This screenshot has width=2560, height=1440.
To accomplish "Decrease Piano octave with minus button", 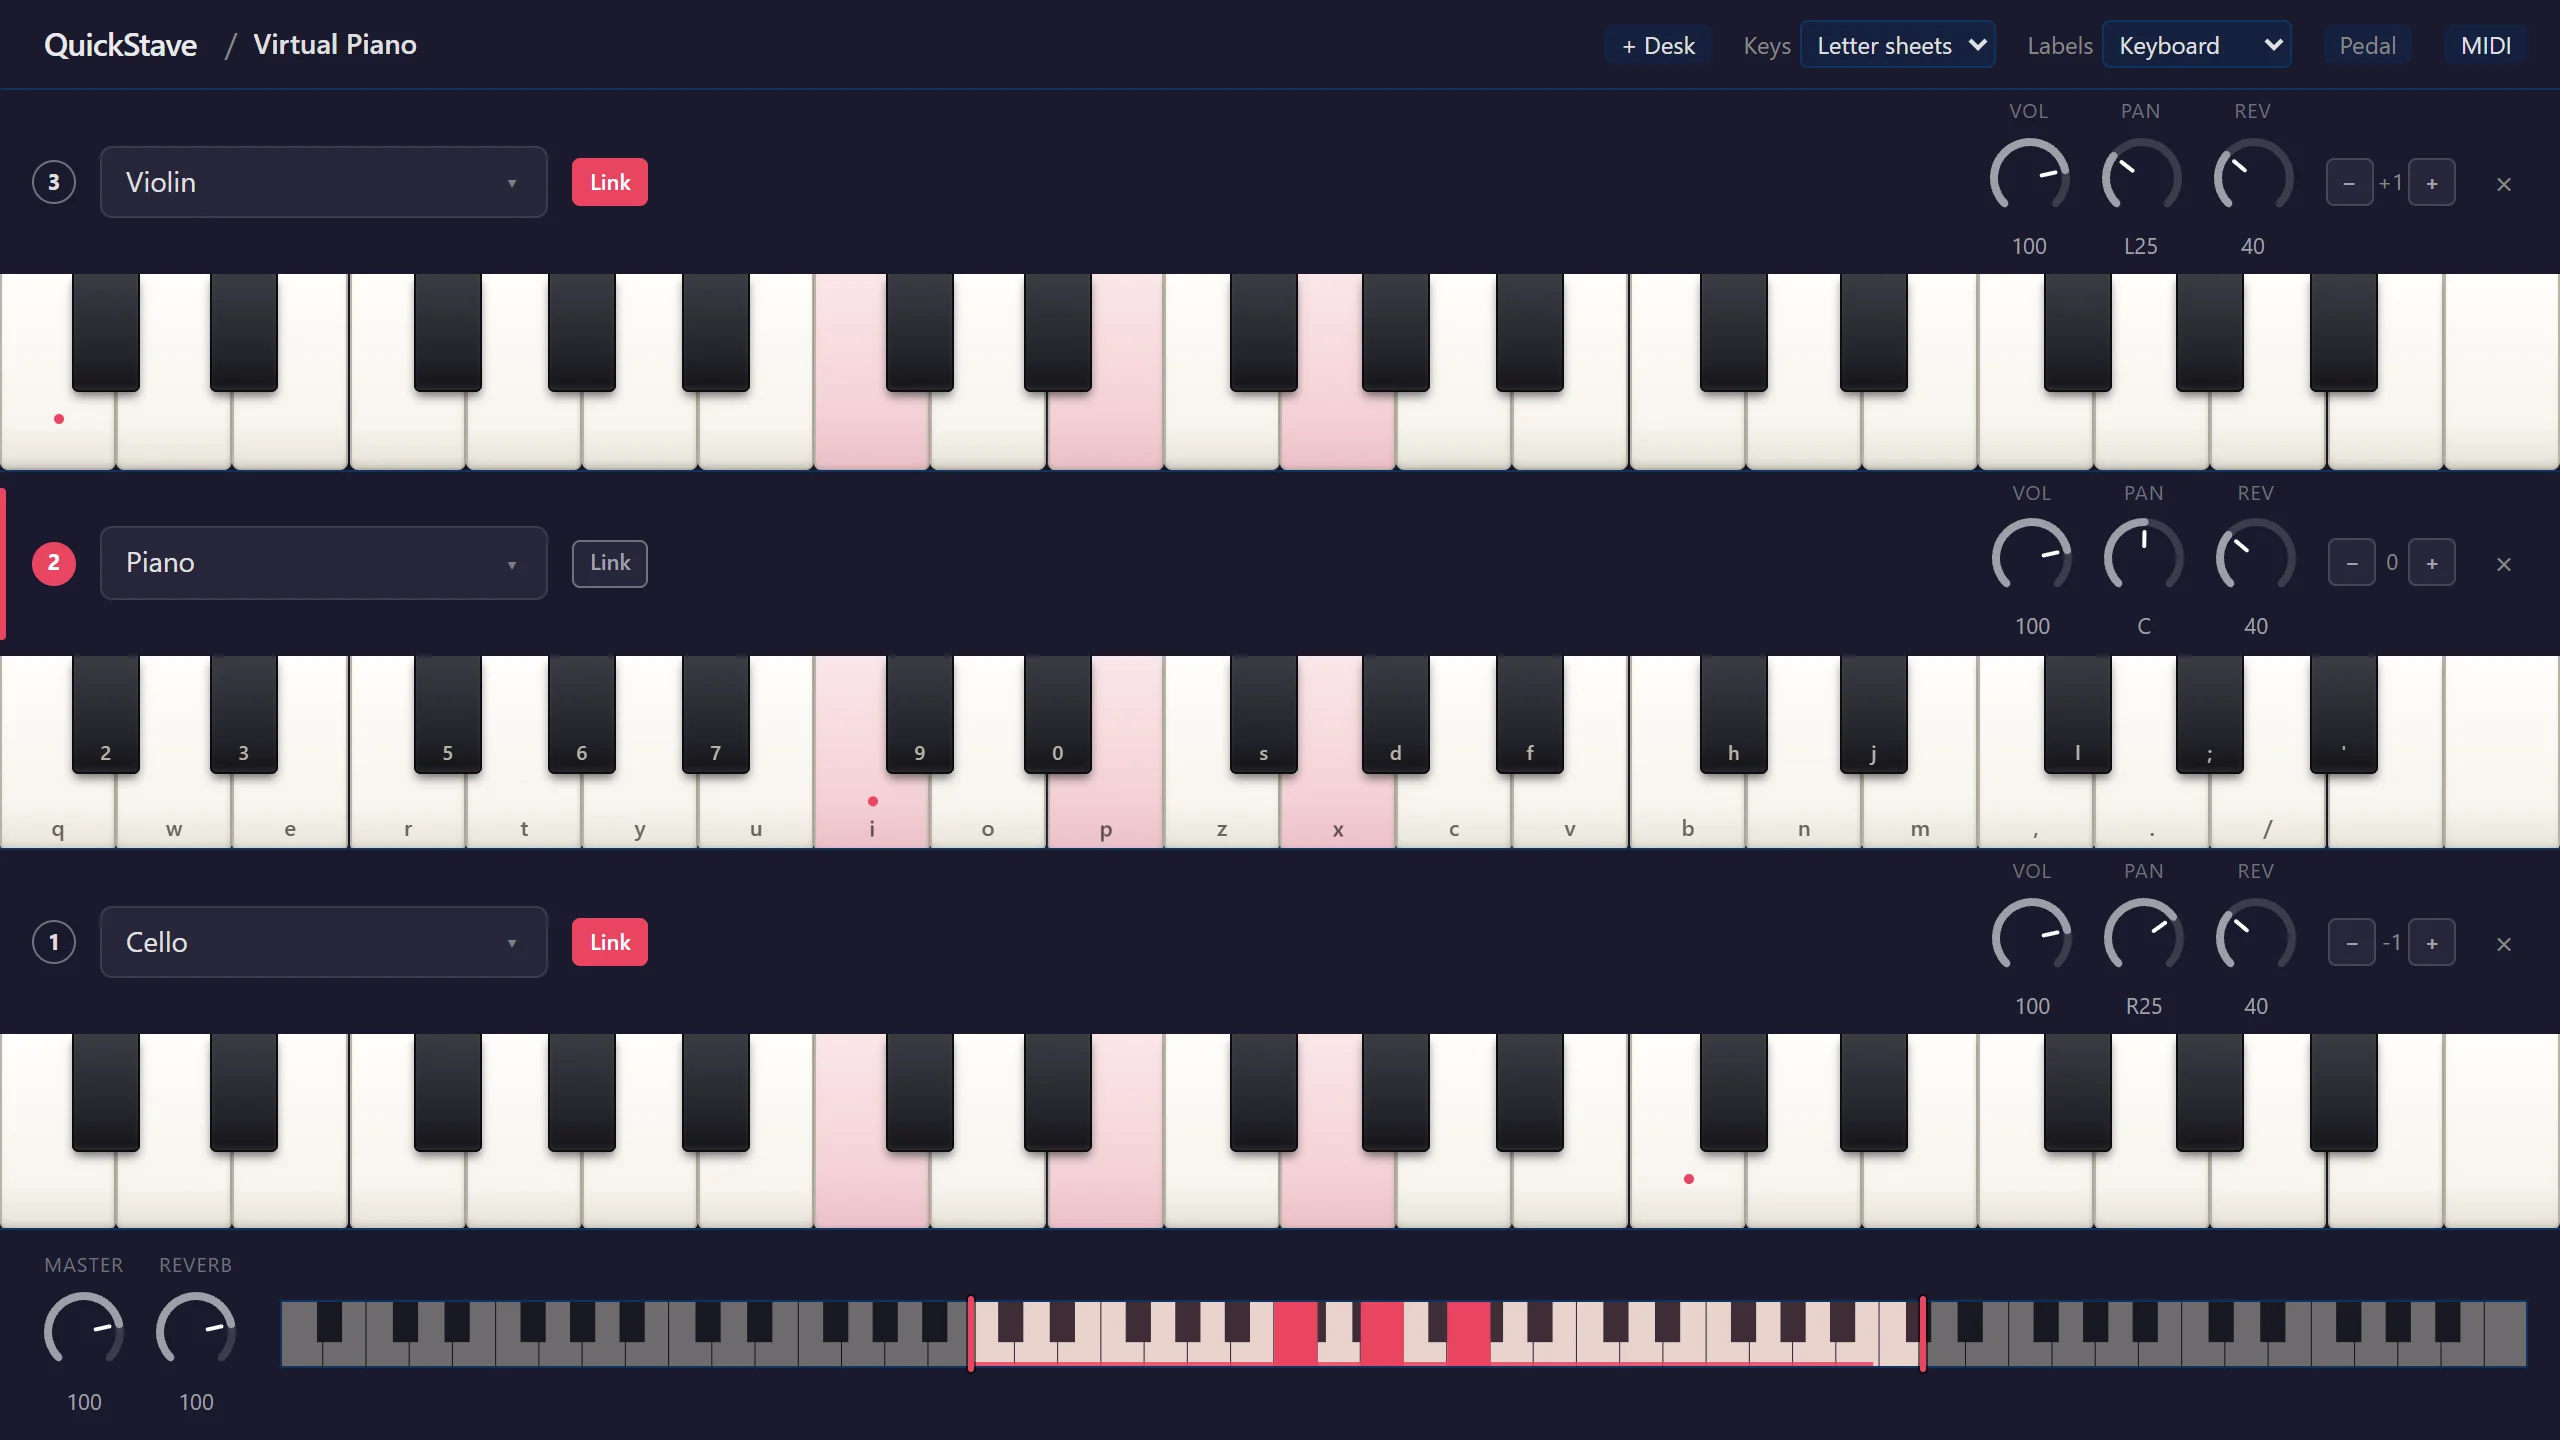I will pyautogui.click(x=2352, y=563).
